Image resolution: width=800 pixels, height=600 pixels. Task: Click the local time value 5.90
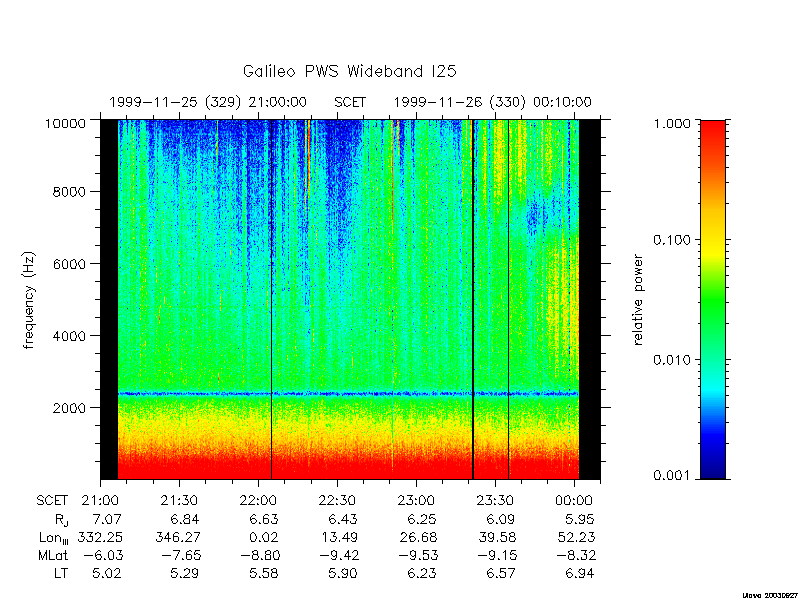point(343,573)
